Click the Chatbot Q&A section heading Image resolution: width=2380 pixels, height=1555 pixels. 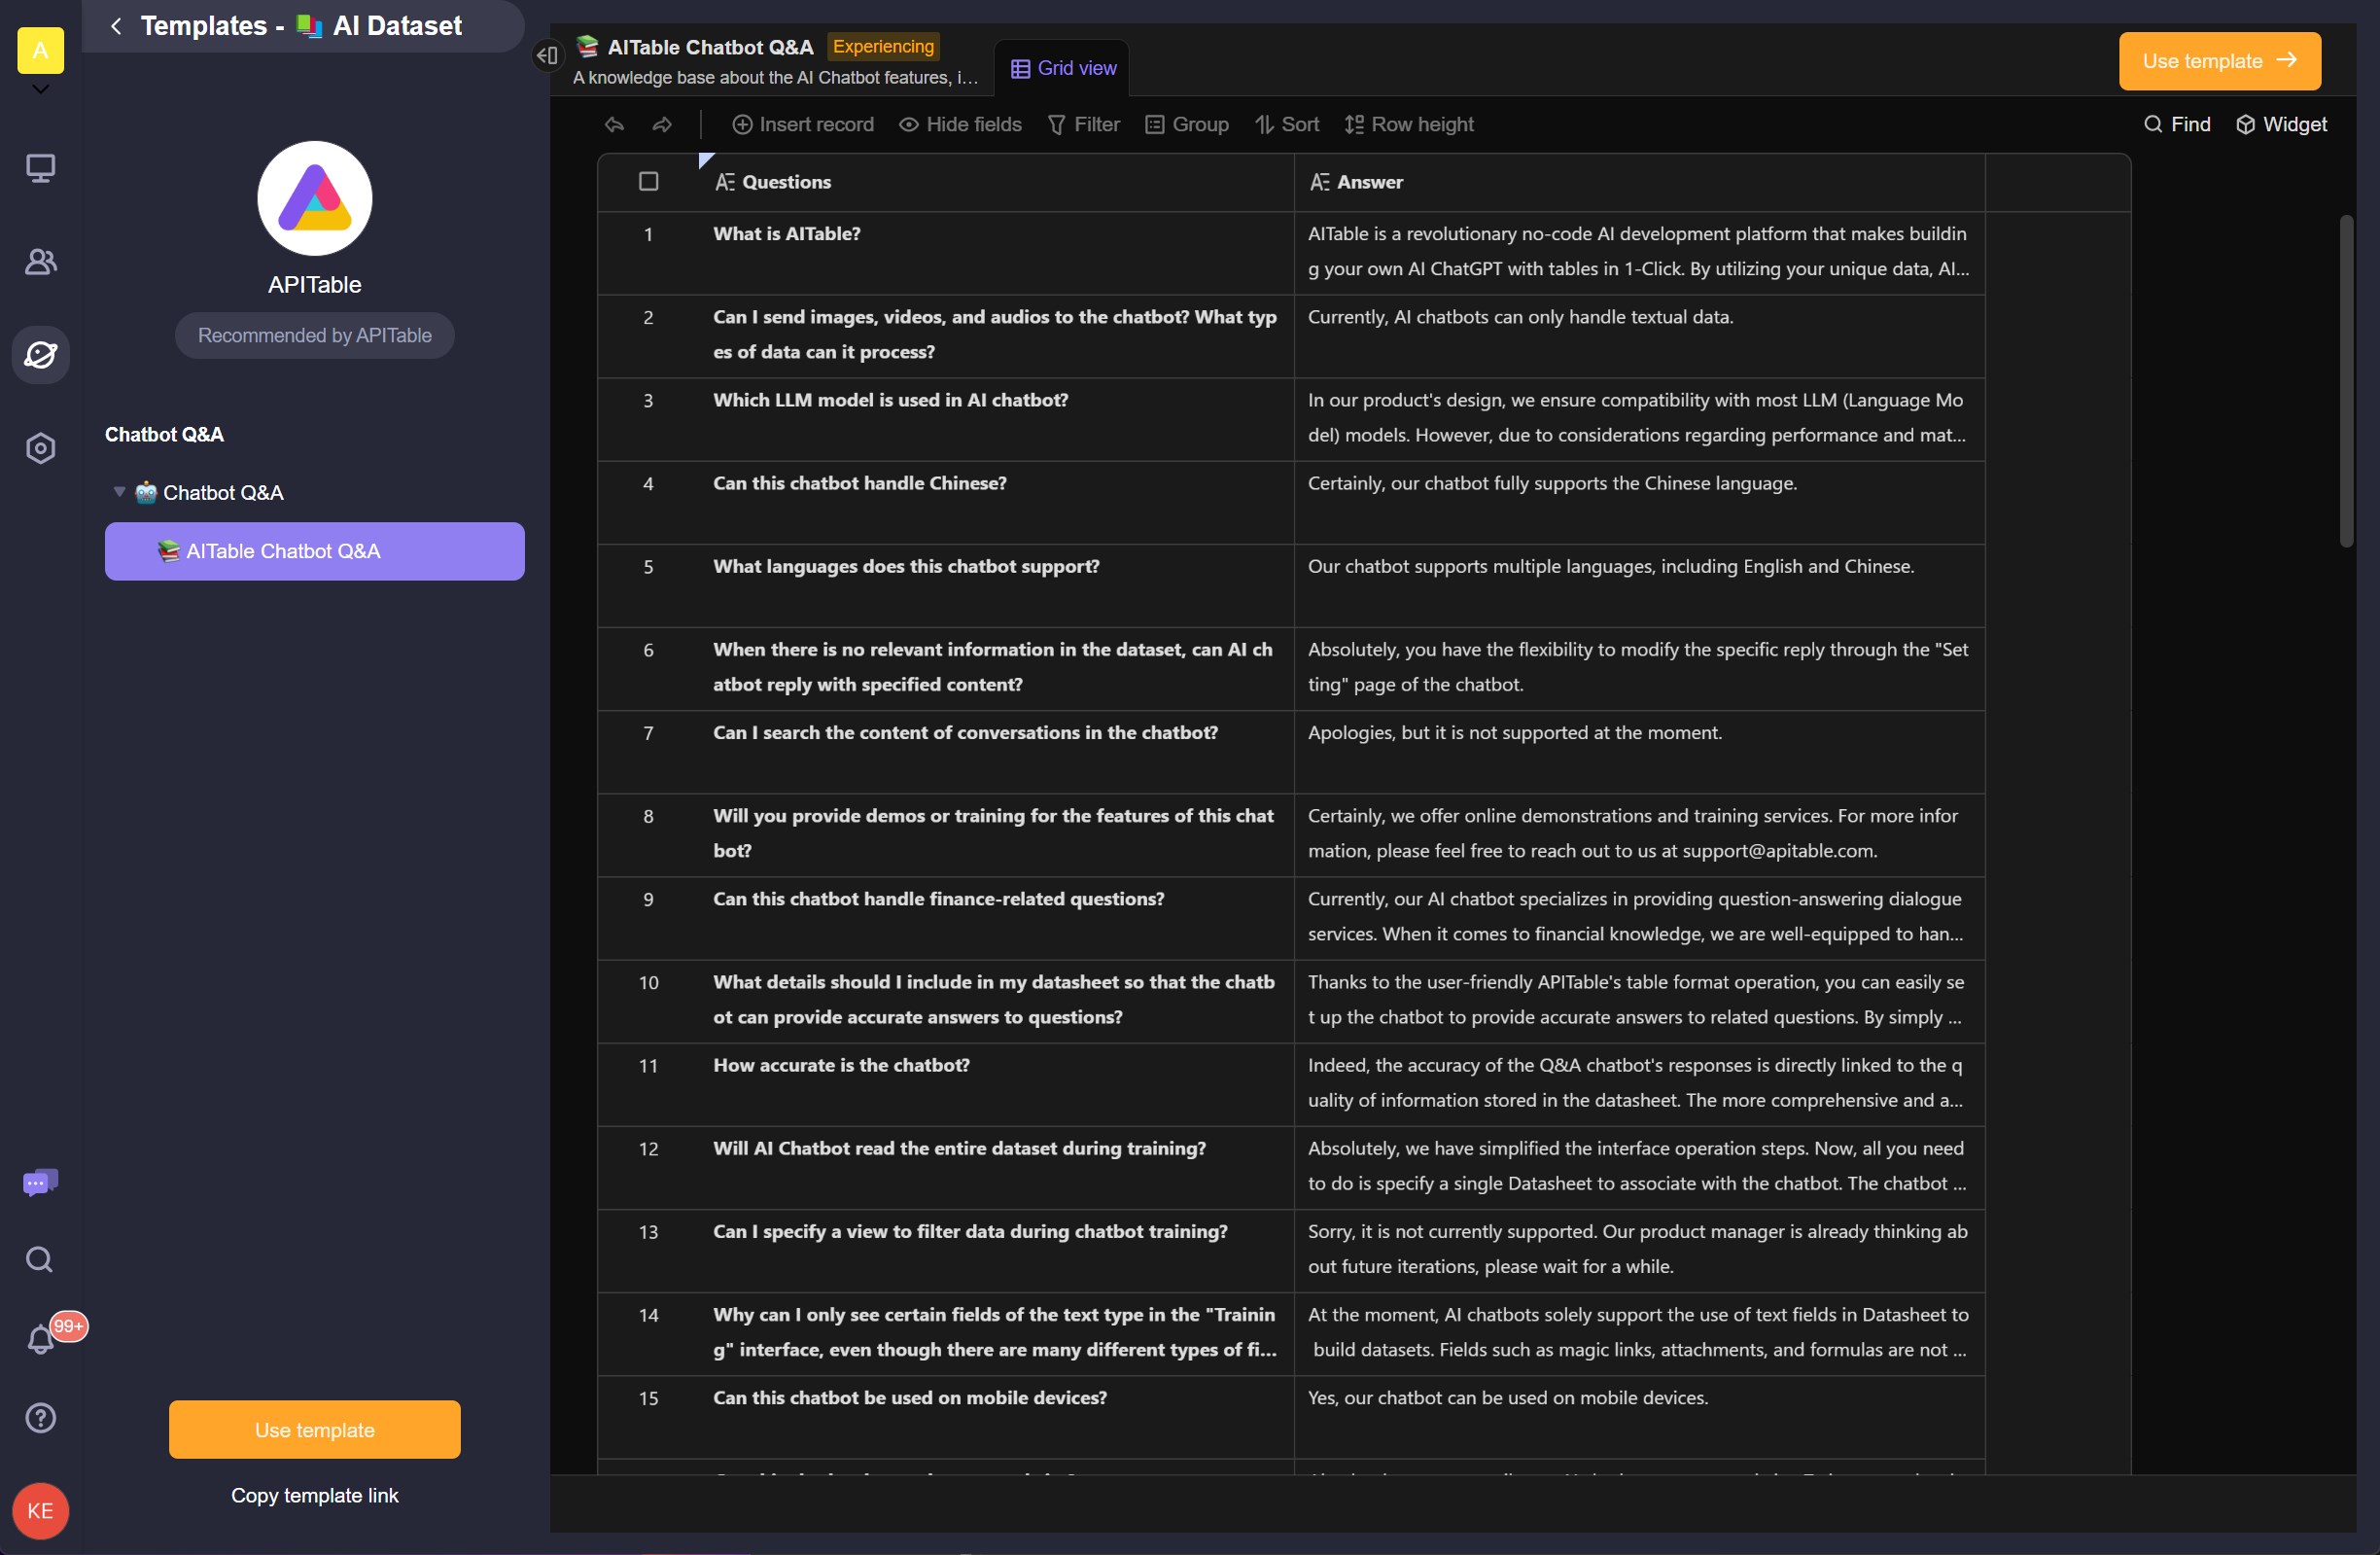pyautogui.click(x=164, y=434)
